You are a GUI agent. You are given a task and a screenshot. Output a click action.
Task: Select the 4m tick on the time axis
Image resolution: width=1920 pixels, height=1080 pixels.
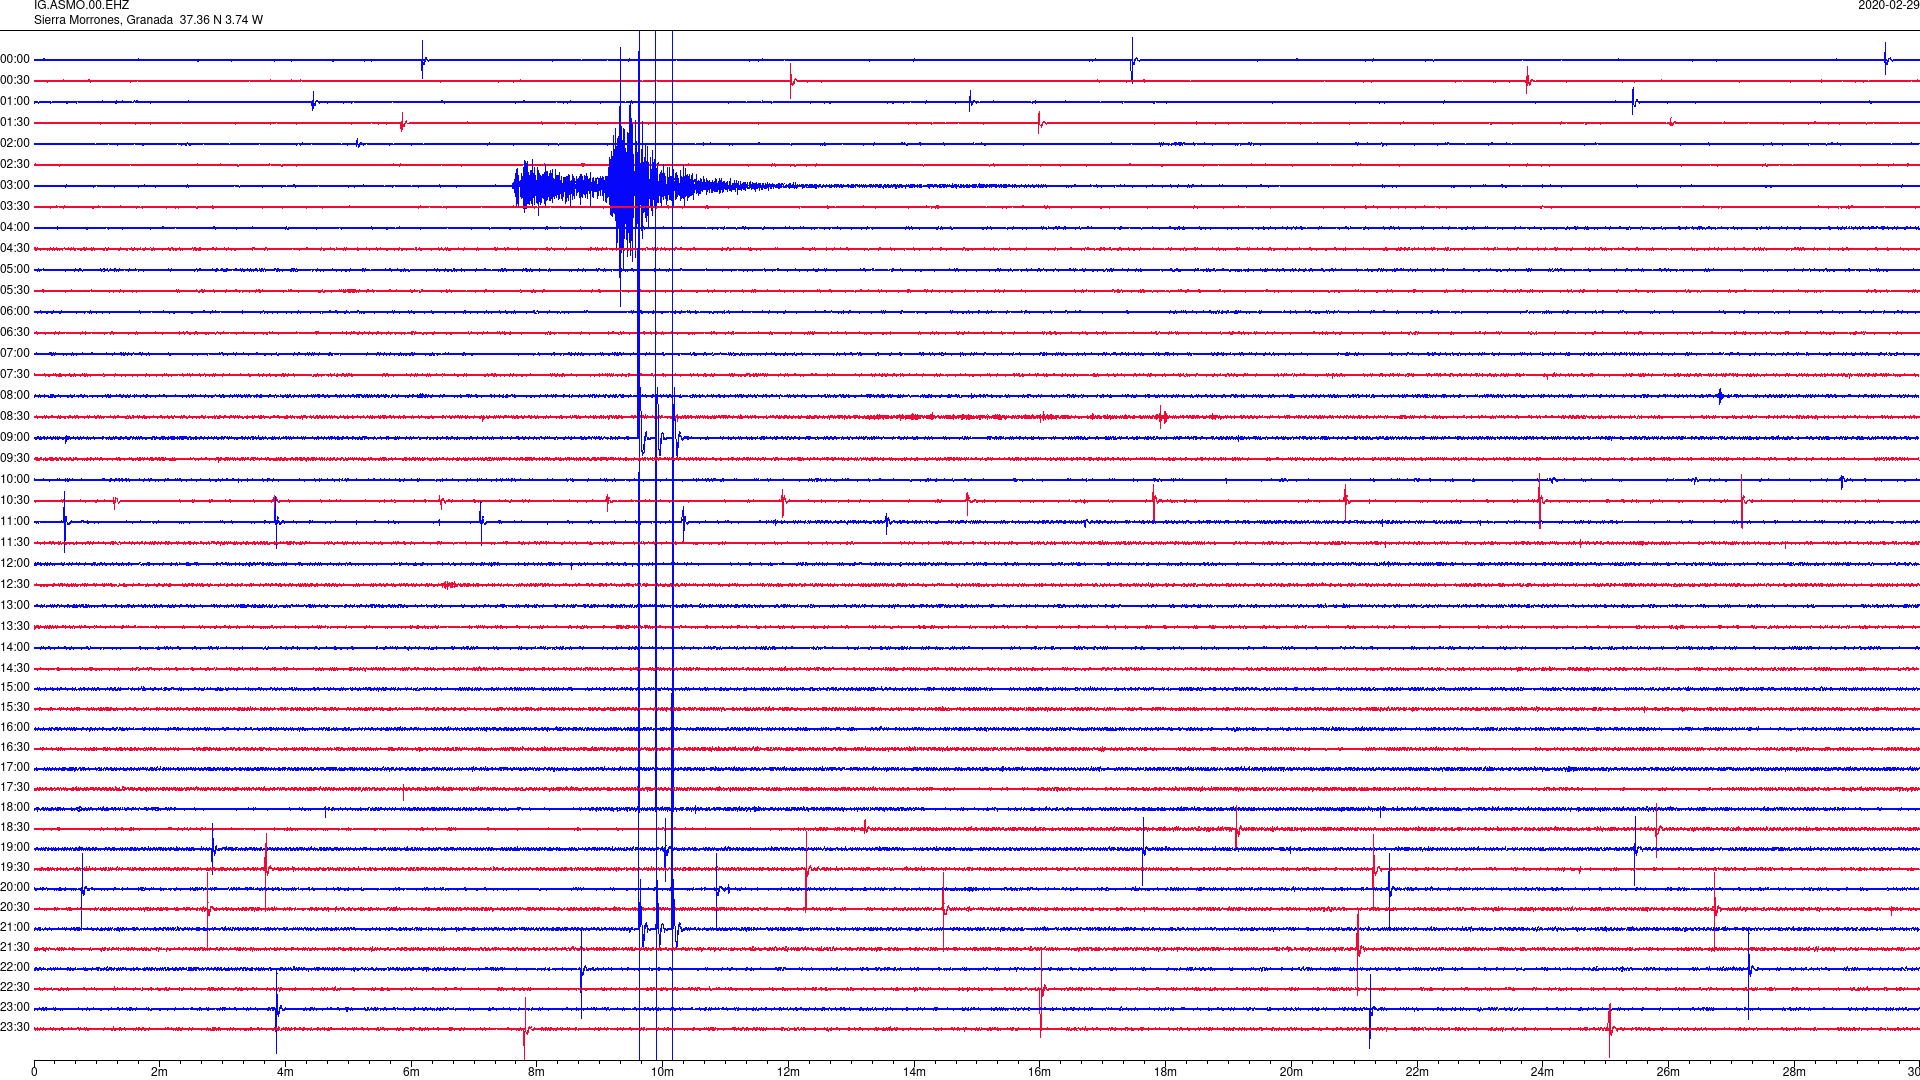click(x=285, y=1072)
